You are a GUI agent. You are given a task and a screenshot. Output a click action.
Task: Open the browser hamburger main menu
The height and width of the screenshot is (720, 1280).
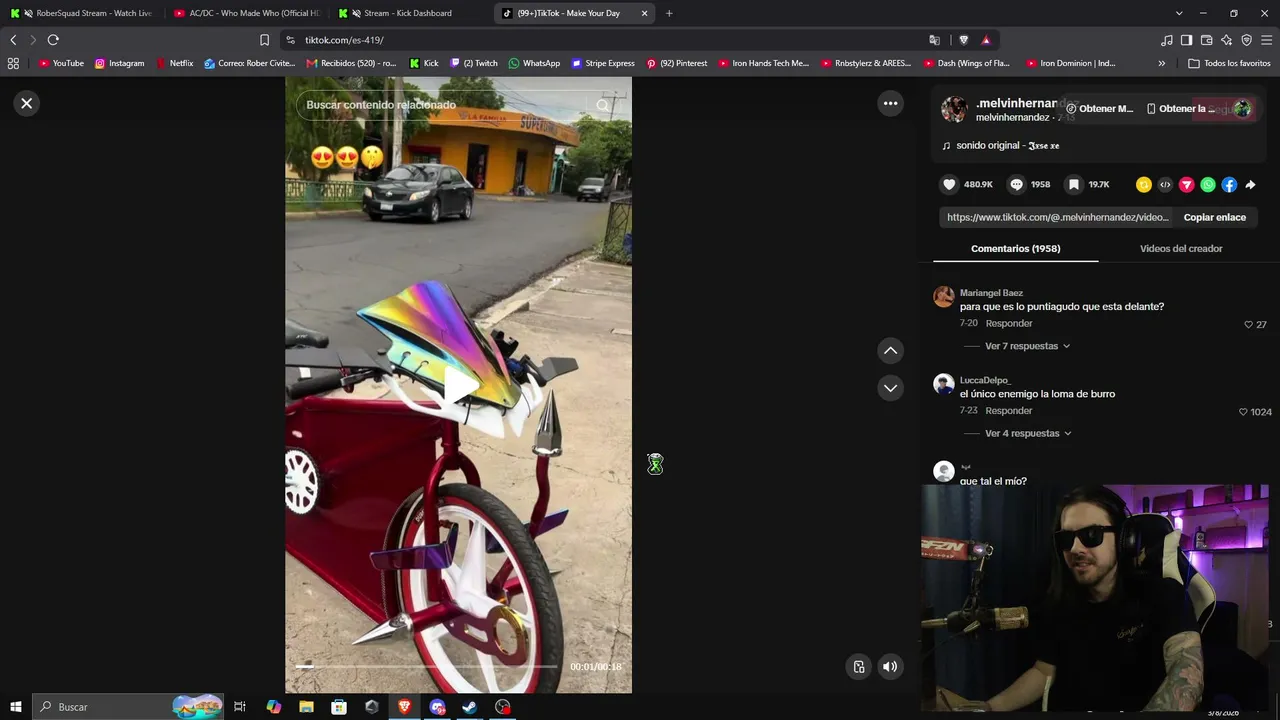[x=1266, y=40]
